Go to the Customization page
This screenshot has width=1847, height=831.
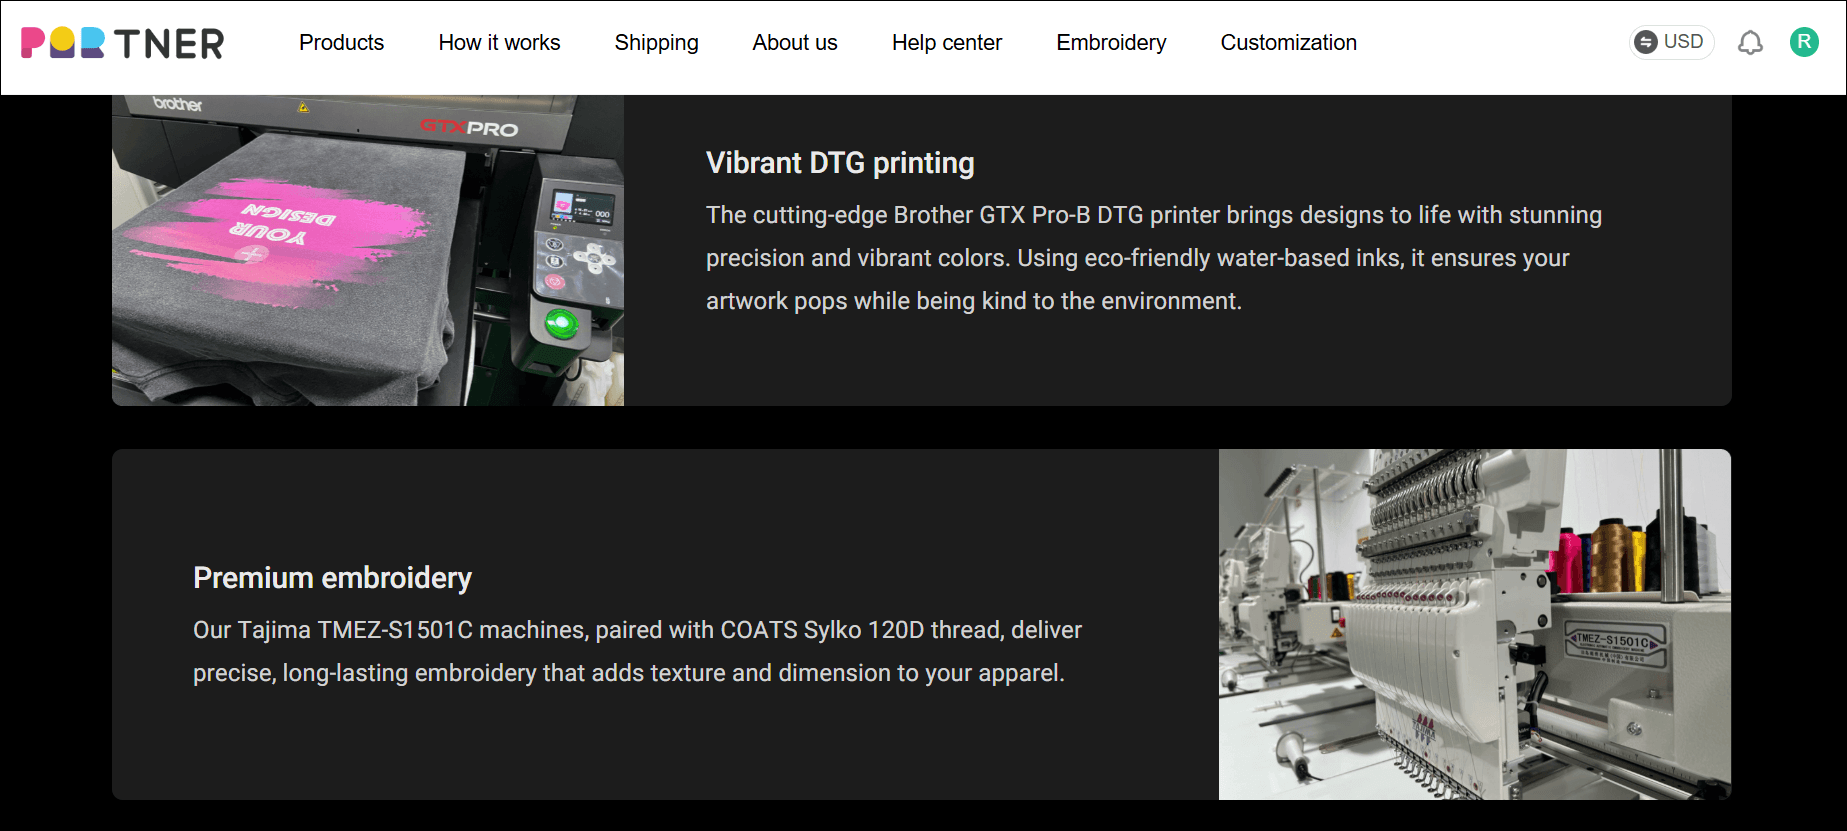pyautogui.click(x=1288, y=43)
